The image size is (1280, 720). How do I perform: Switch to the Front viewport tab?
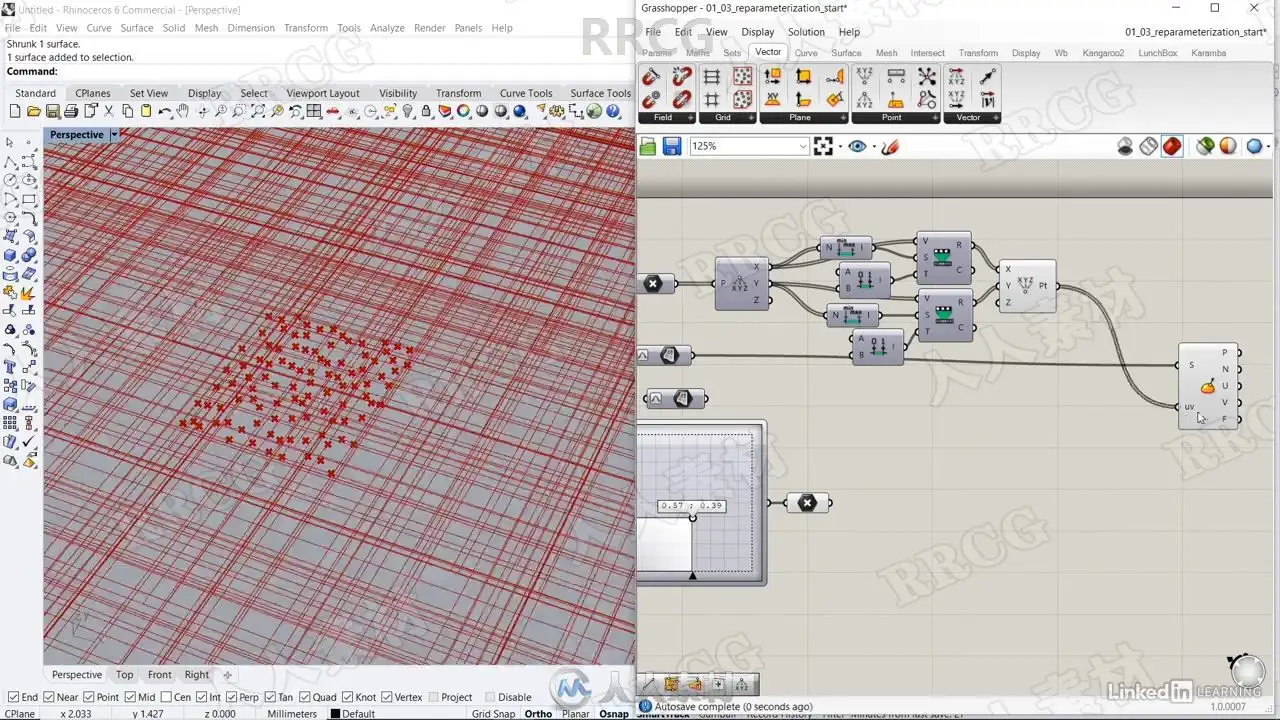160,675
